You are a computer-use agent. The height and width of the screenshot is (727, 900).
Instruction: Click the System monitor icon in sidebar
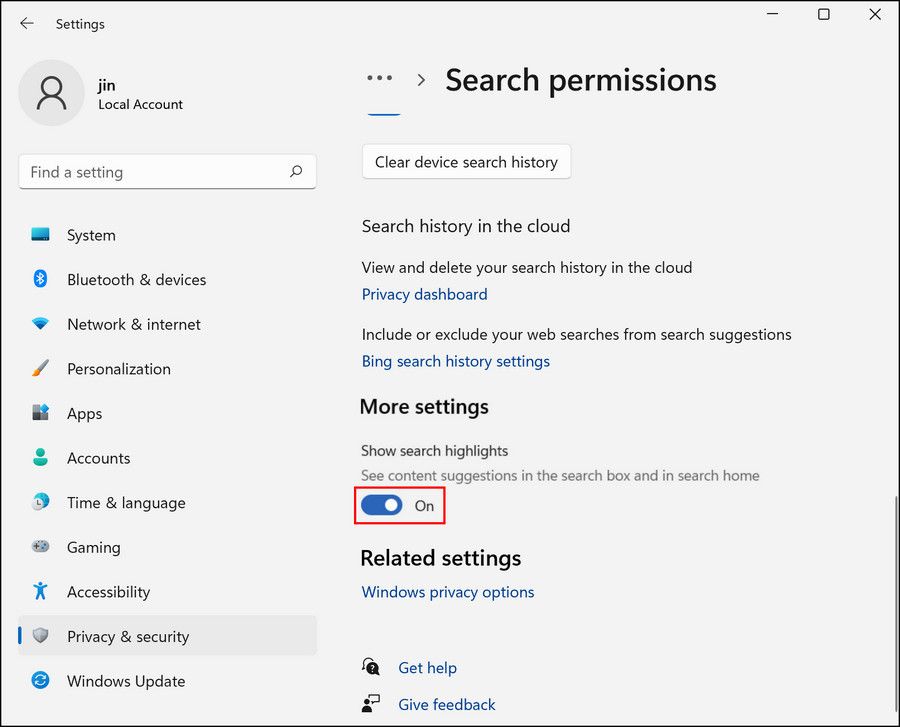(x=40, y=235)
